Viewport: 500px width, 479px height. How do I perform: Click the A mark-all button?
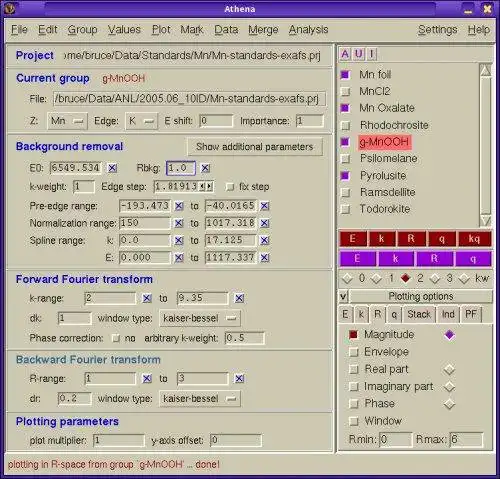pyautogui.click(x=345, y=54)
